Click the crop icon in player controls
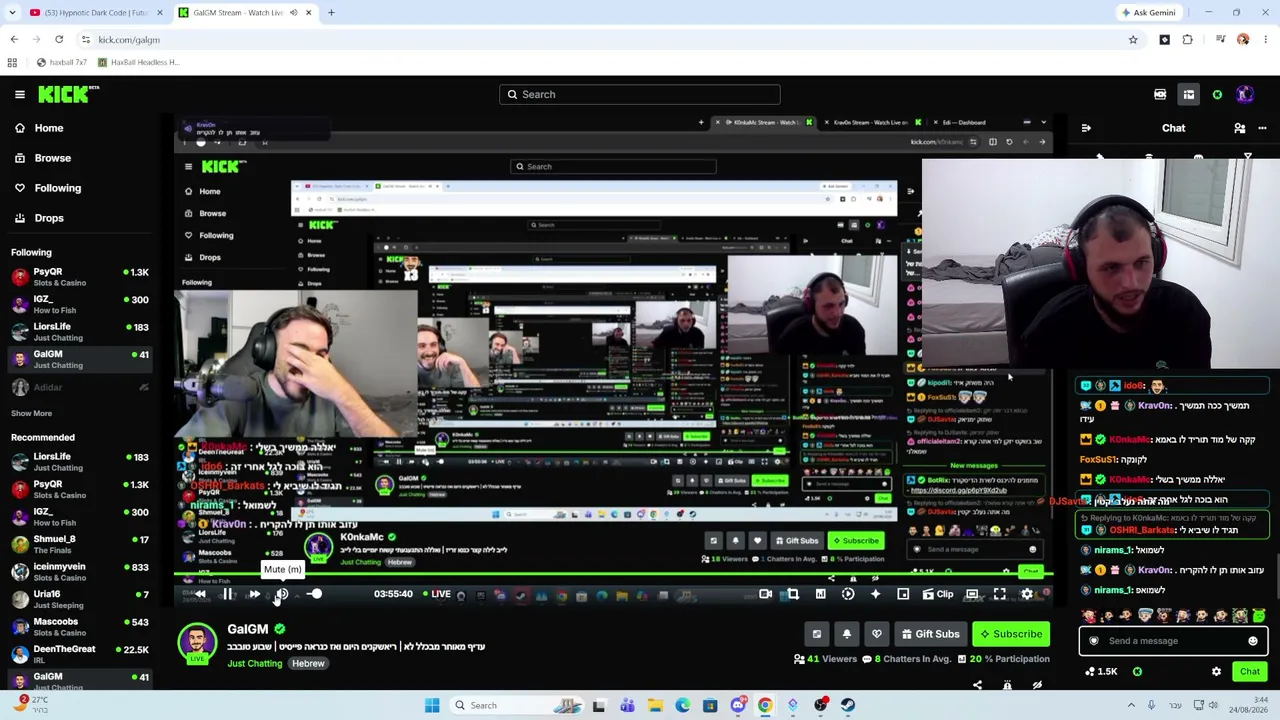 (793, 594)
